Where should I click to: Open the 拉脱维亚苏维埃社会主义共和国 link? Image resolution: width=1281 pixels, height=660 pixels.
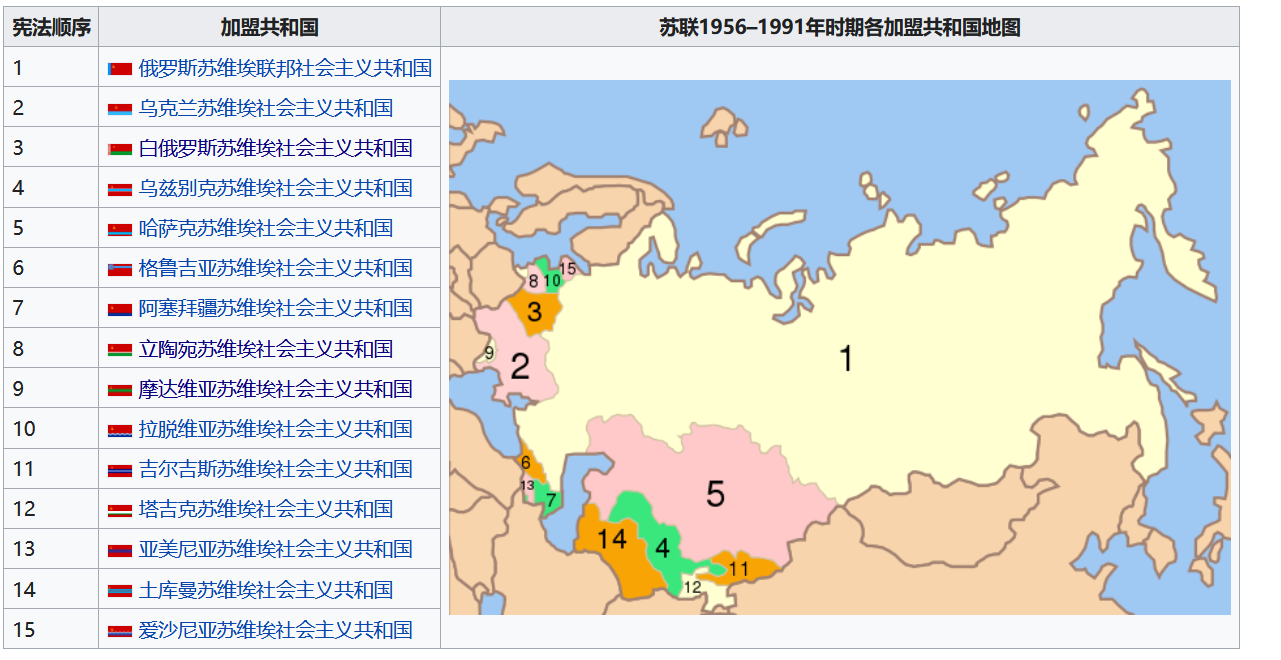pyautogui.click(x=275, y=429)
